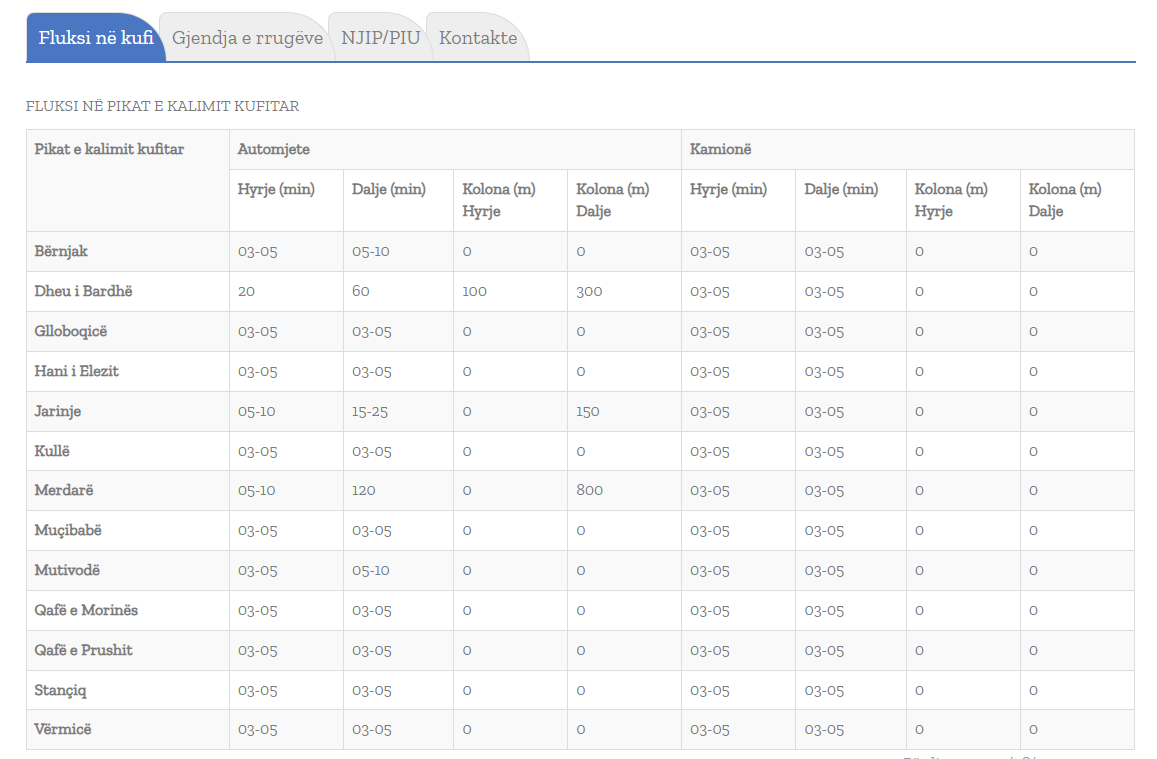
Task: Switch to the NJIP/PIU tab
Action: [380, 38]
